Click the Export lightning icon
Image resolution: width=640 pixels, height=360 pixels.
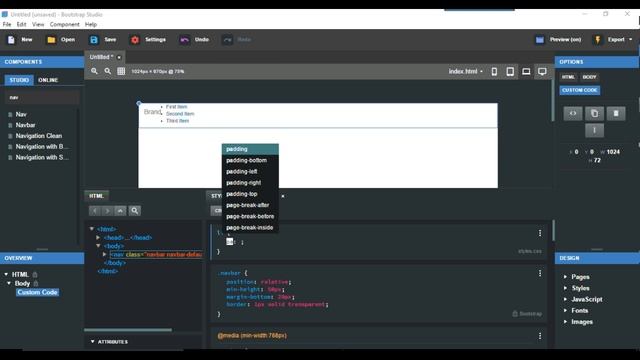pos(598,40)
